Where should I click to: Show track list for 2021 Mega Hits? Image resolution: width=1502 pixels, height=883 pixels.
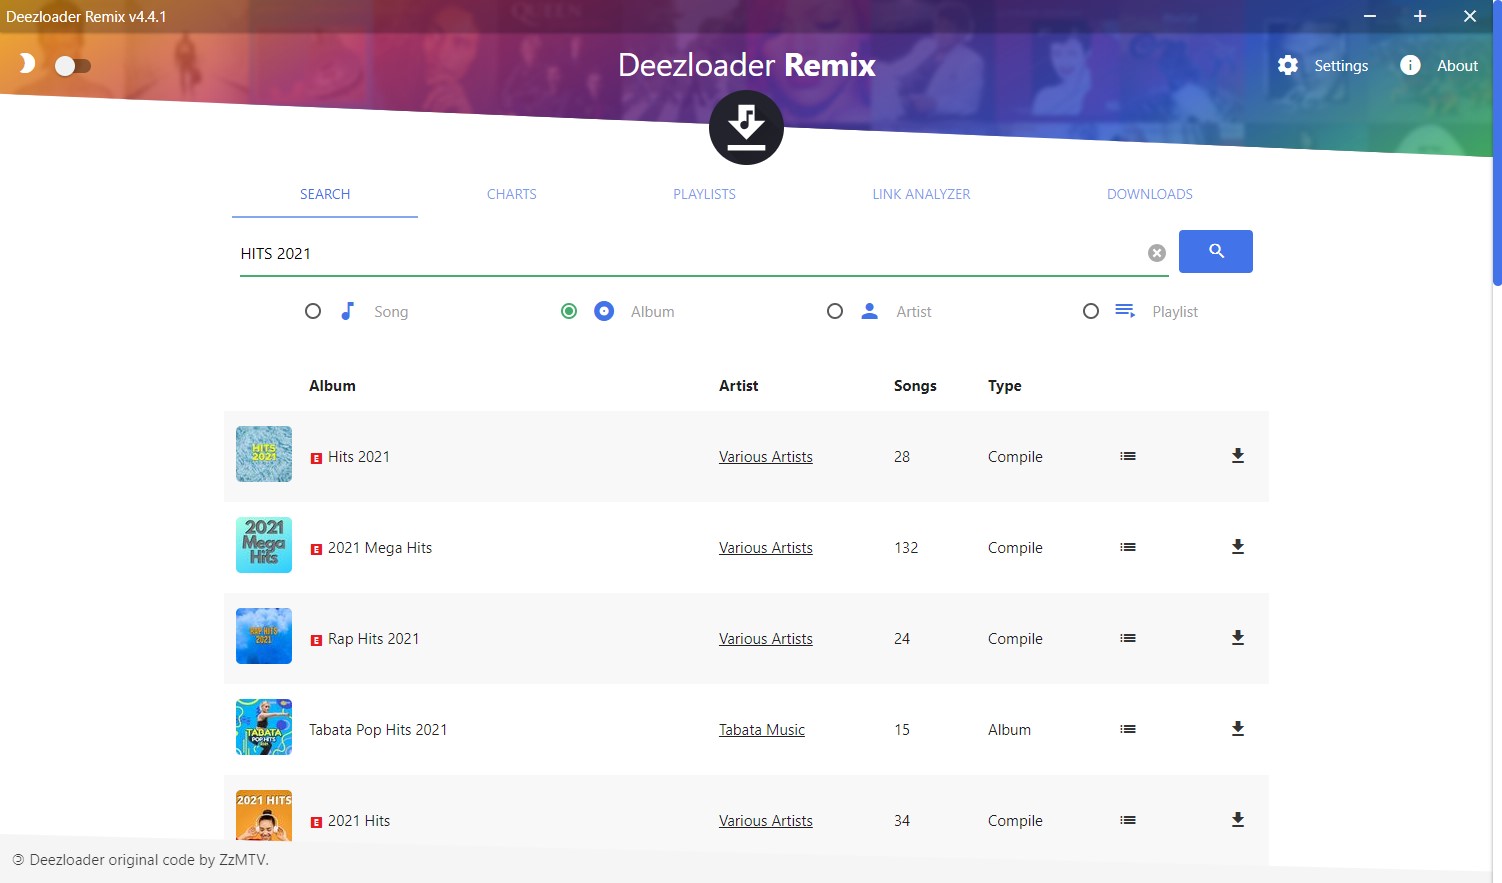click(x=1128, y=547)
